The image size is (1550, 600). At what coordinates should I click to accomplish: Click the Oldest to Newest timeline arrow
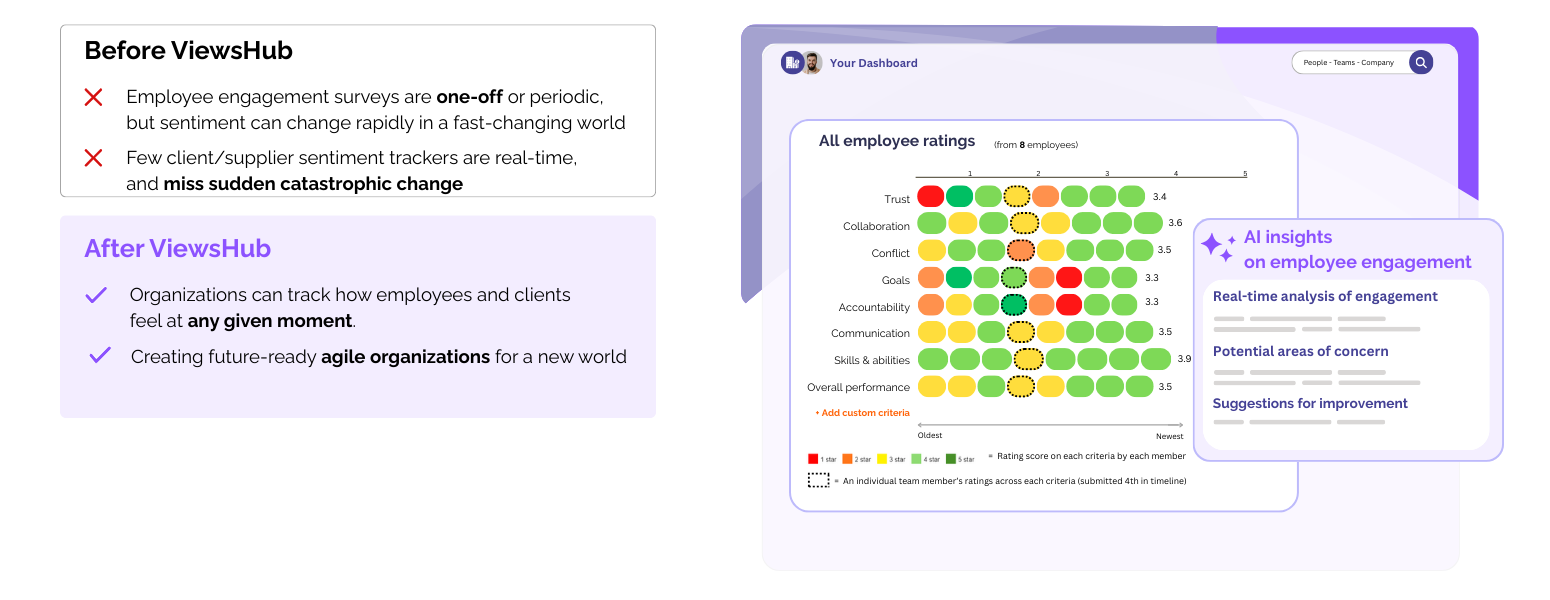1050,425
